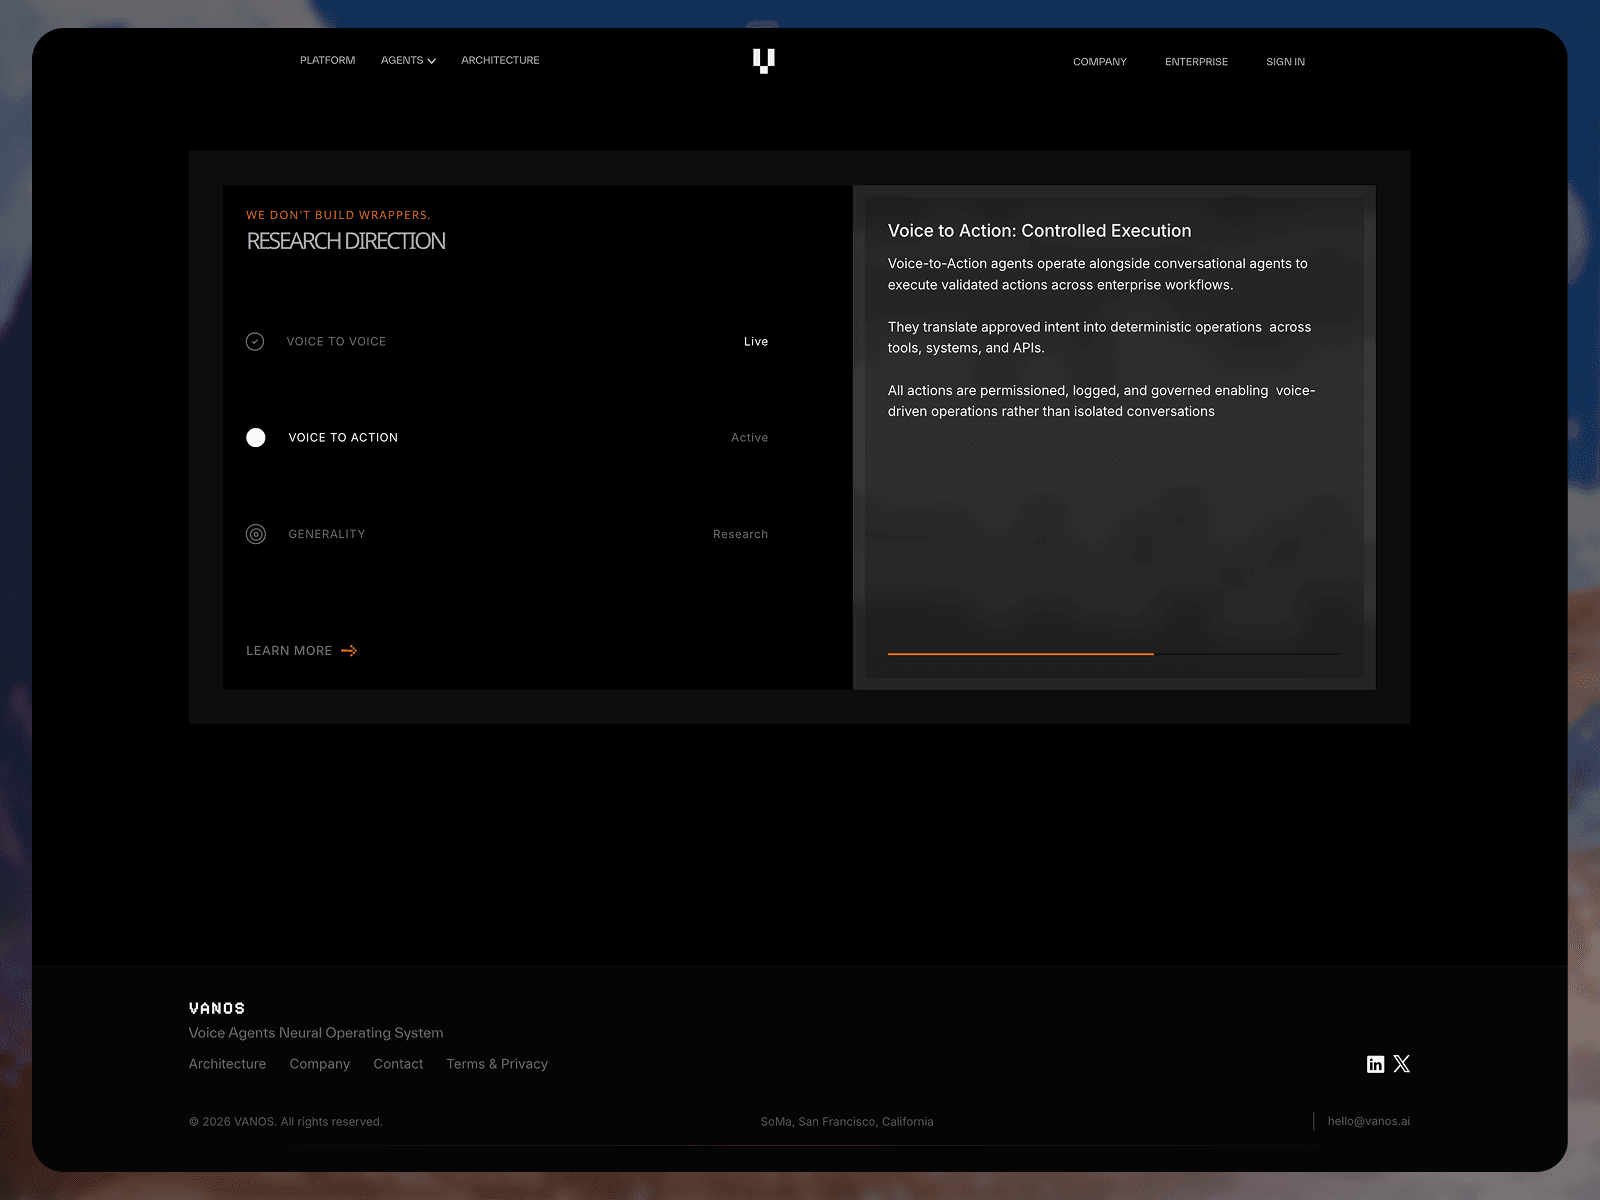Select the Voice to Voice row
Screen dimensions: 1600x1200
click(507, 341)
